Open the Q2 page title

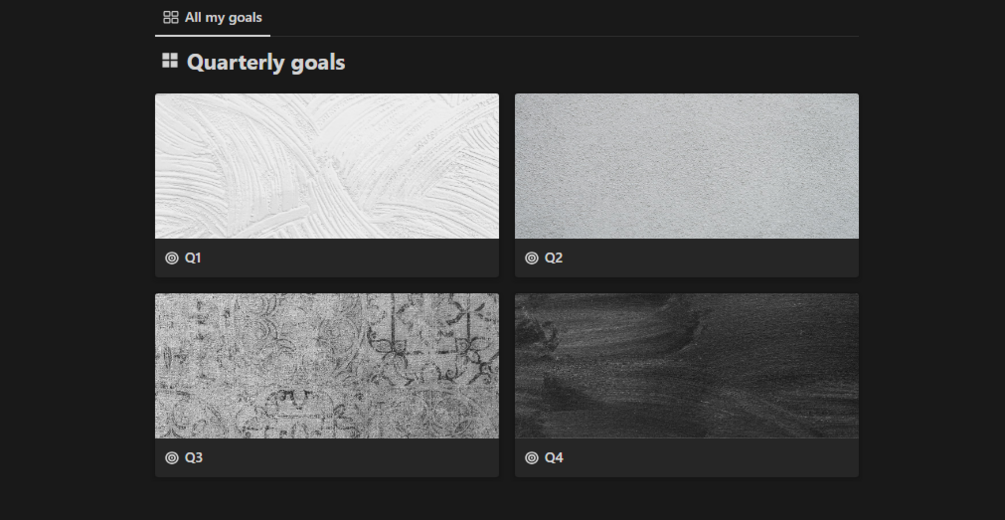553,258
